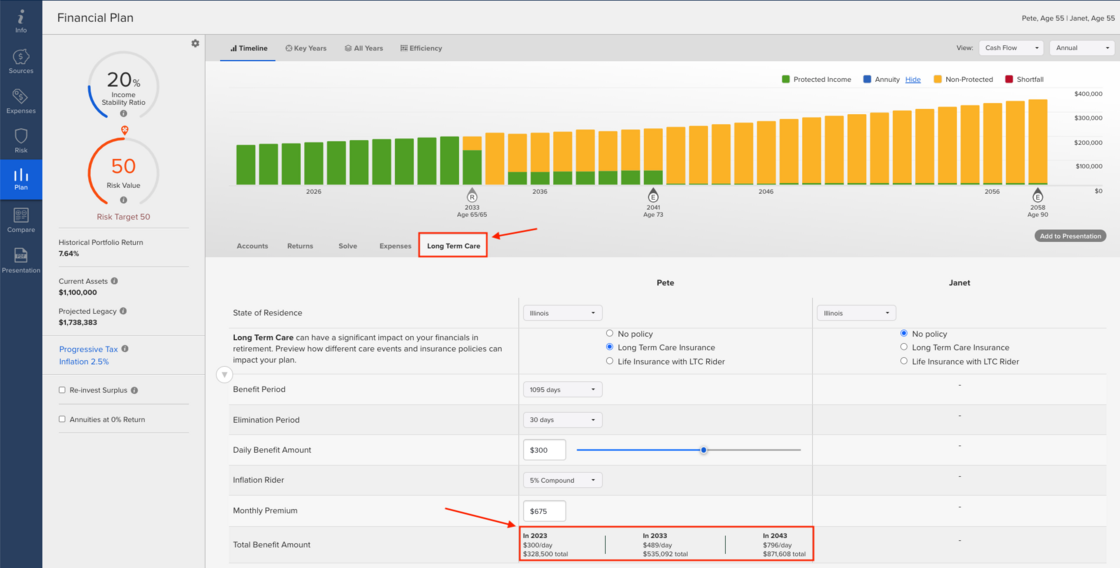
Task: Open the Risk shield section
Action: pyautogui.click(x=21, y=141)
